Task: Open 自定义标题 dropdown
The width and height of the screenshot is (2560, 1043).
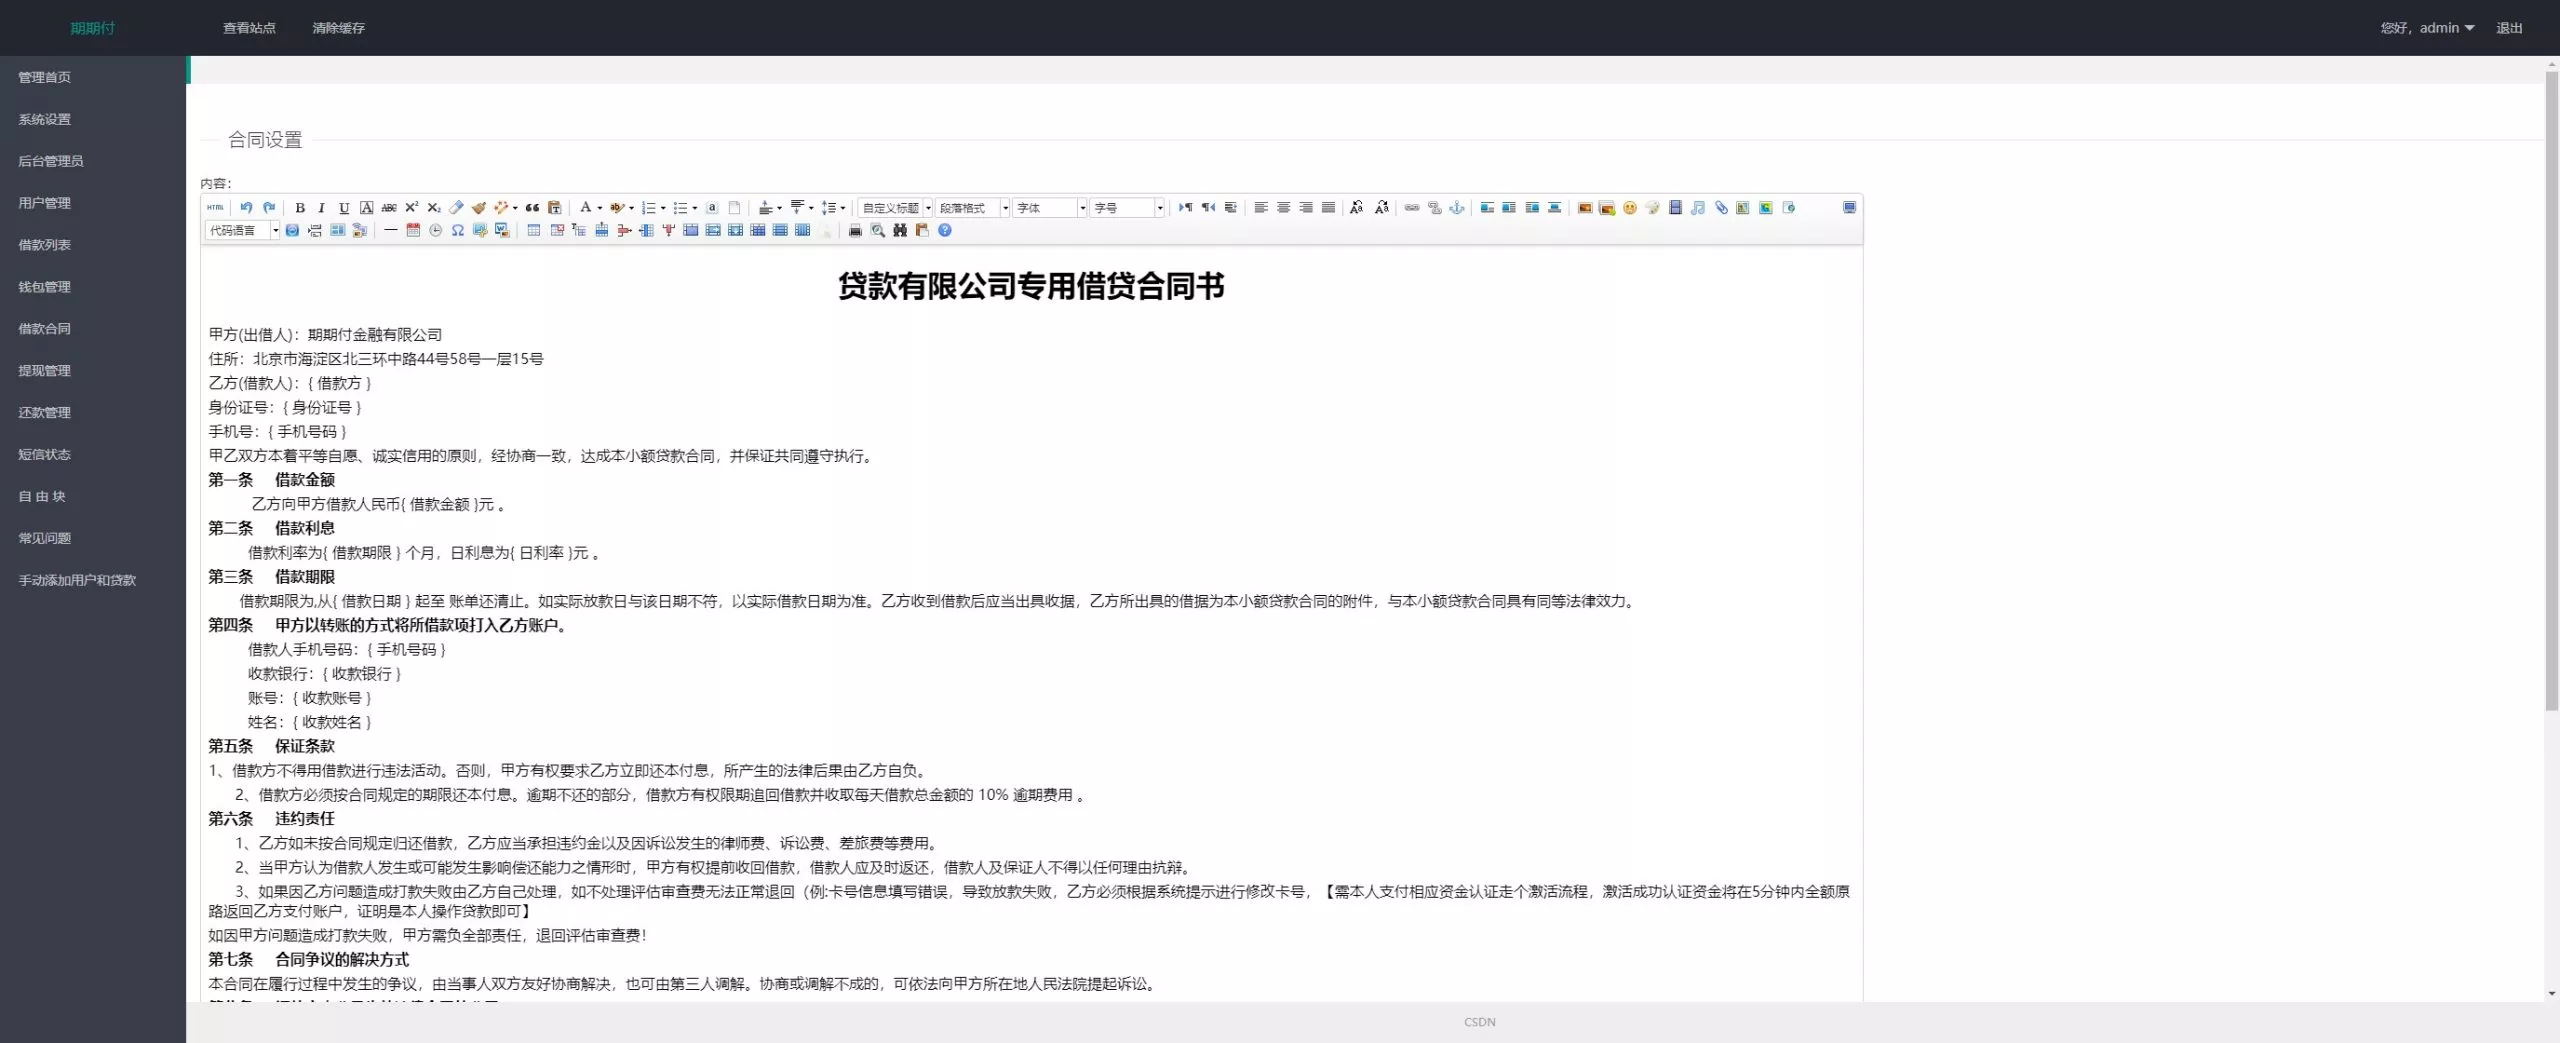Action: pos(895,208)
